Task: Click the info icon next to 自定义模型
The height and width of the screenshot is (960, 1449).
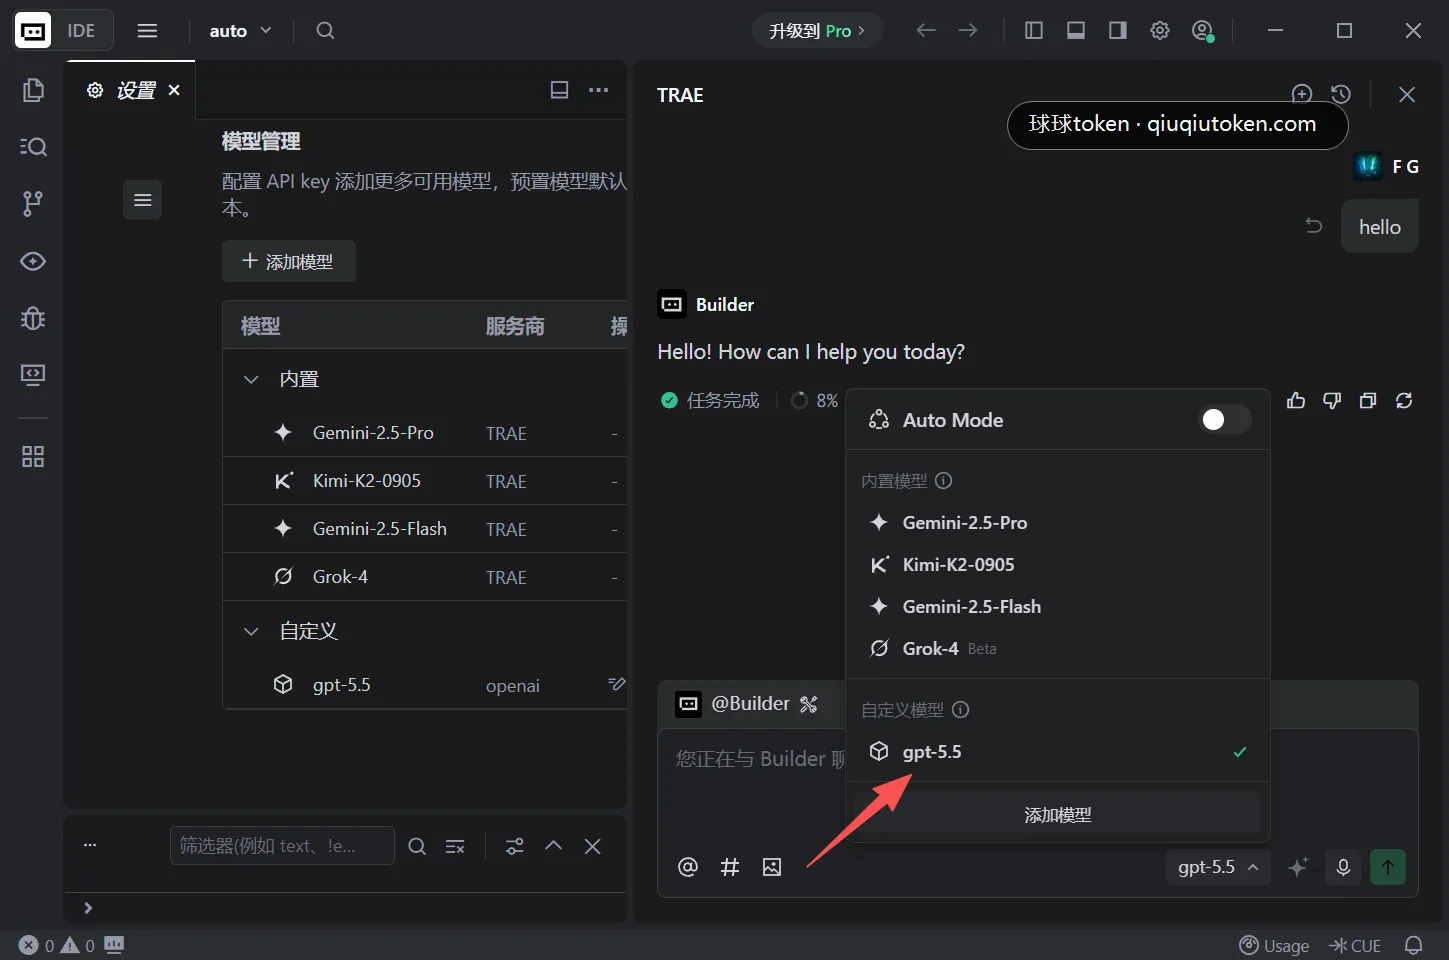Action: 961,710
